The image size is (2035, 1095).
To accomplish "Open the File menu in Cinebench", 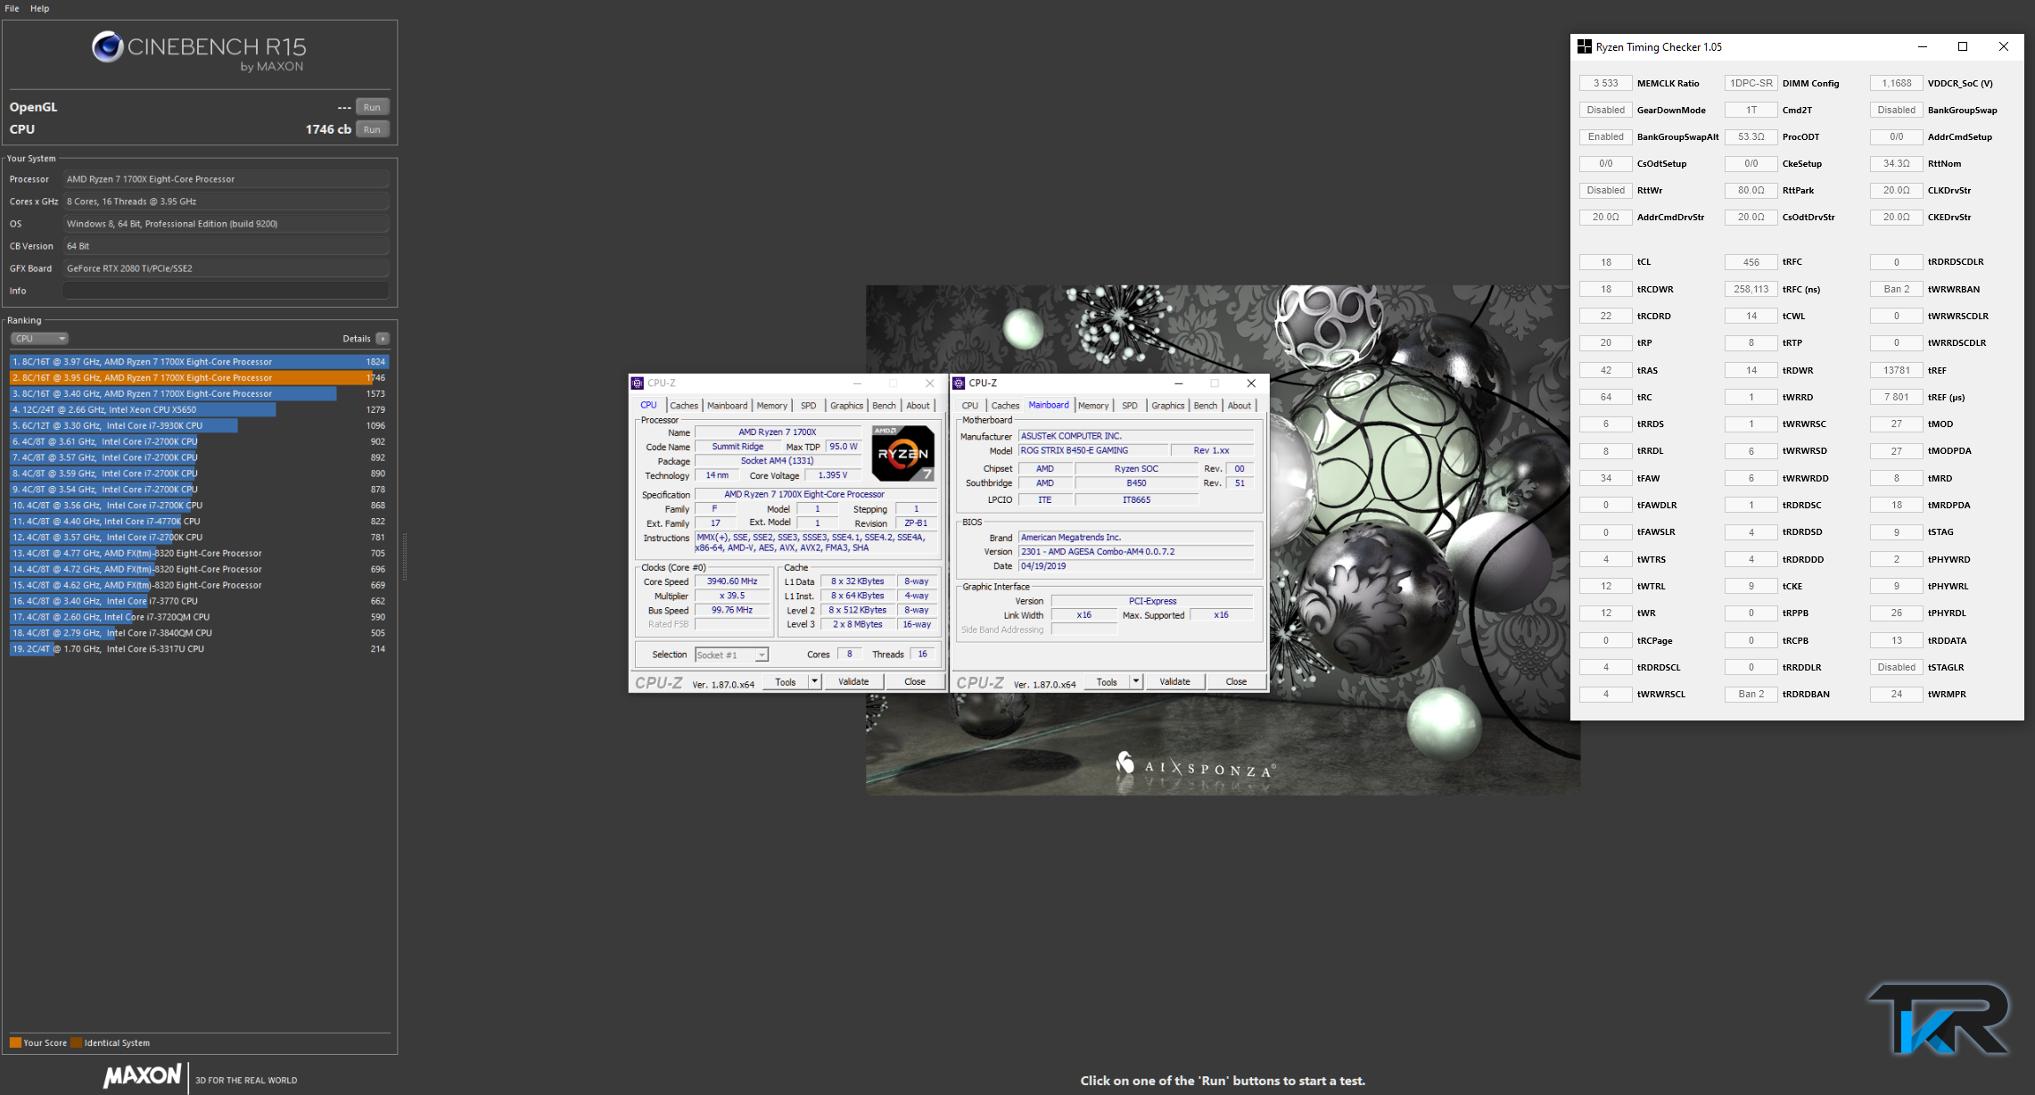I will point(12,8).
